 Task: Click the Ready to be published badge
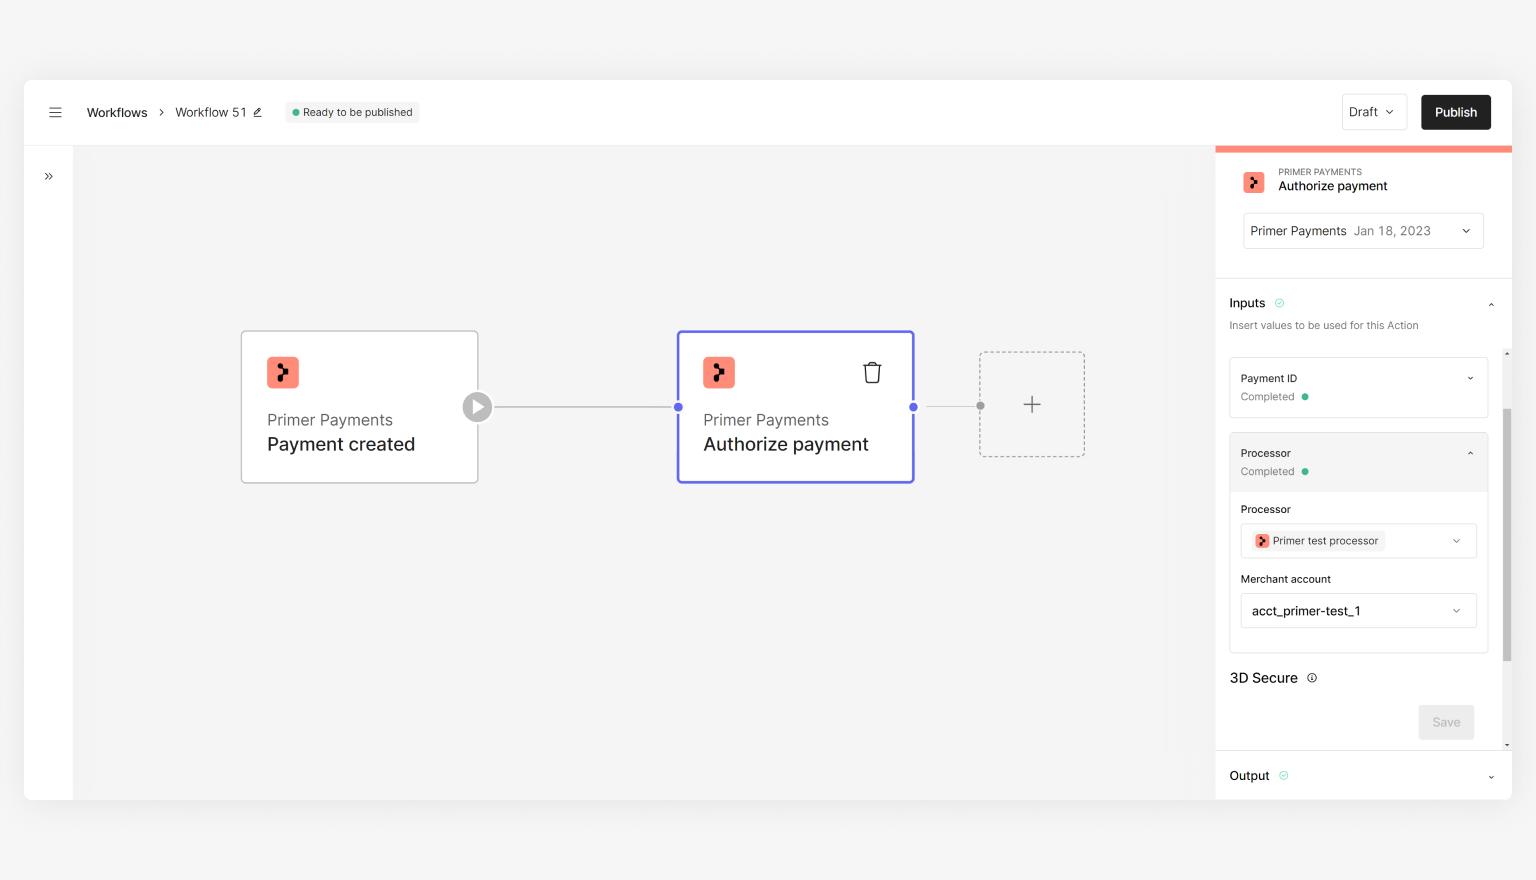(352, 112)
